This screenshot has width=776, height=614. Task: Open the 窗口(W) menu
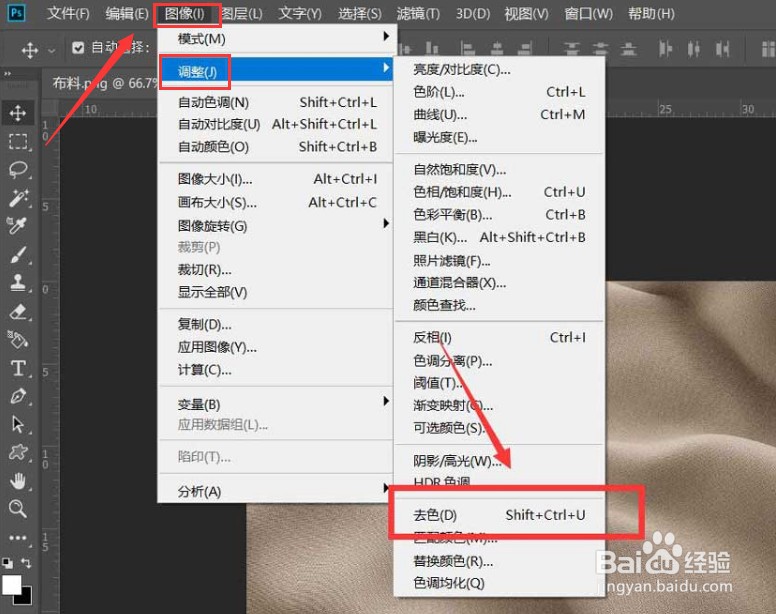point(588,14)
